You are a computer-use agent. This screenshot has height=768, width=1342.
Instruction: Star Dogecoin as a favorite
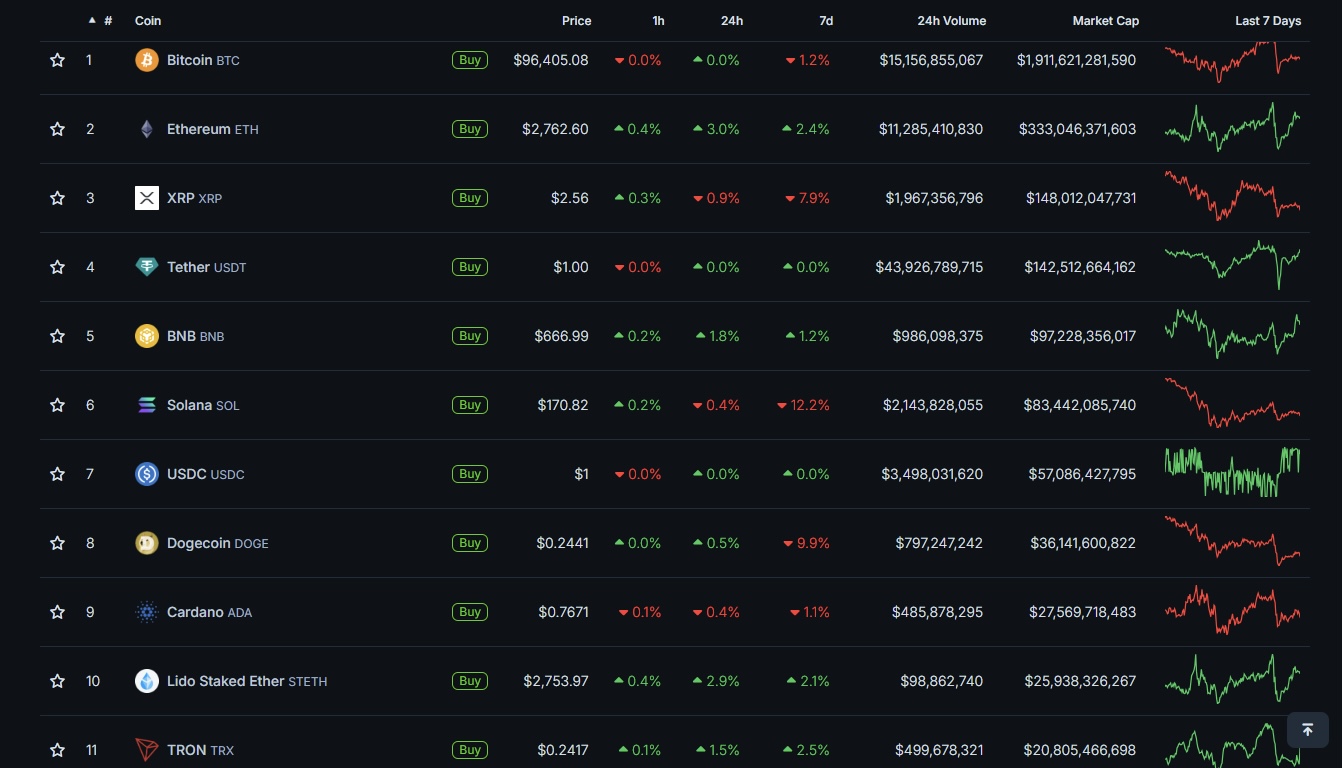(58, 543)
